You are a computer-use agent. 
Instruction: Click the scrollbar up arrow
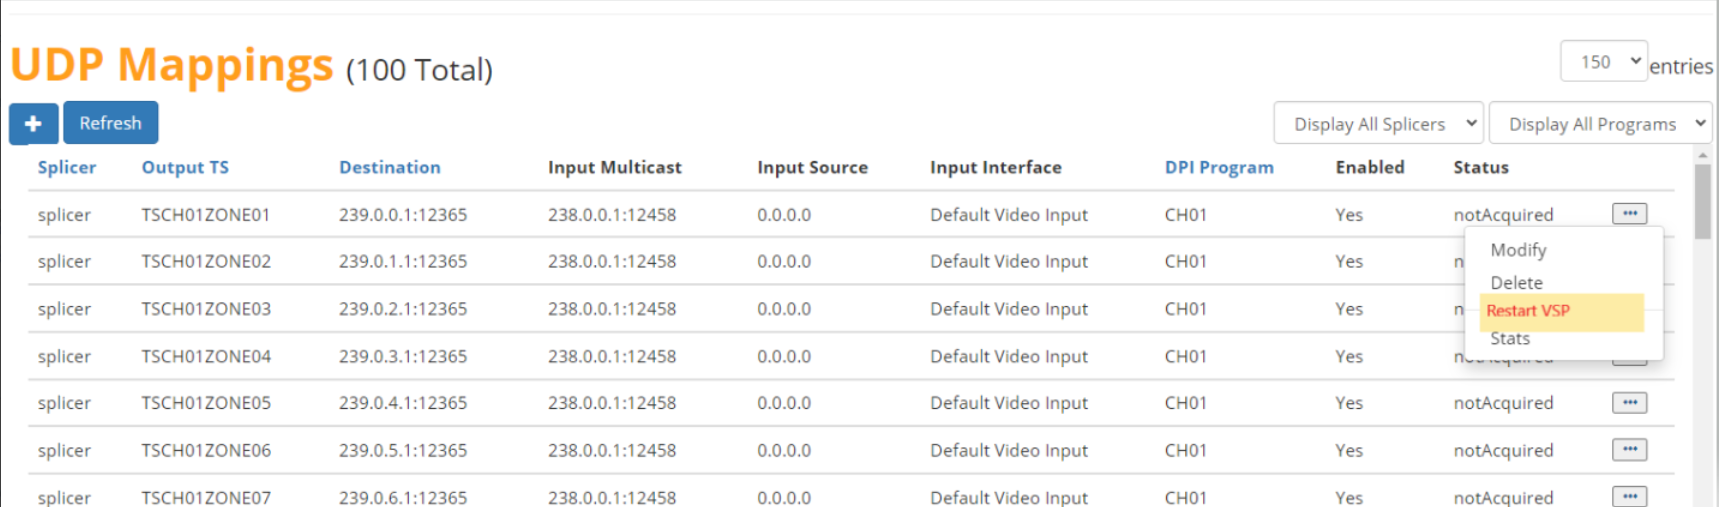1702,155
